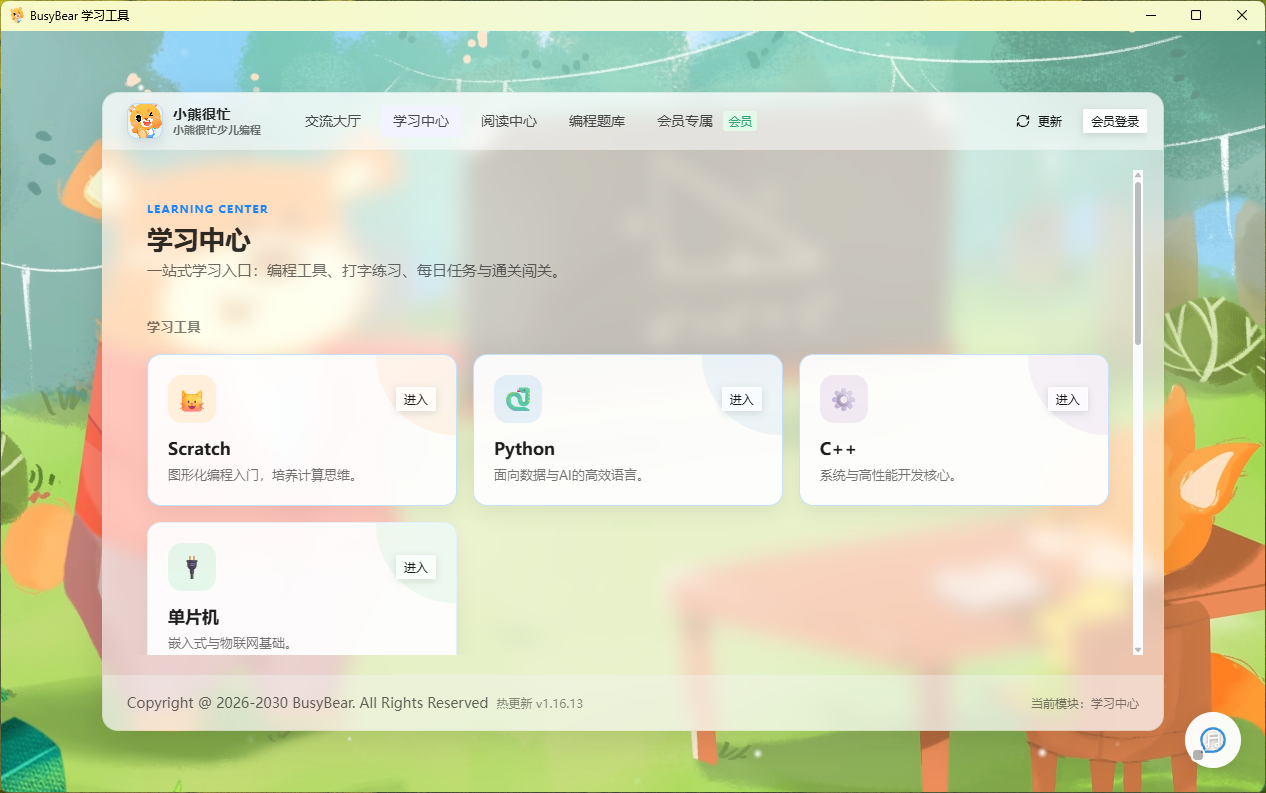Viewport: 1266px width, 793px height.
Task: Switch to the 交流大厅 tab
Action: [x=333, y=120]
